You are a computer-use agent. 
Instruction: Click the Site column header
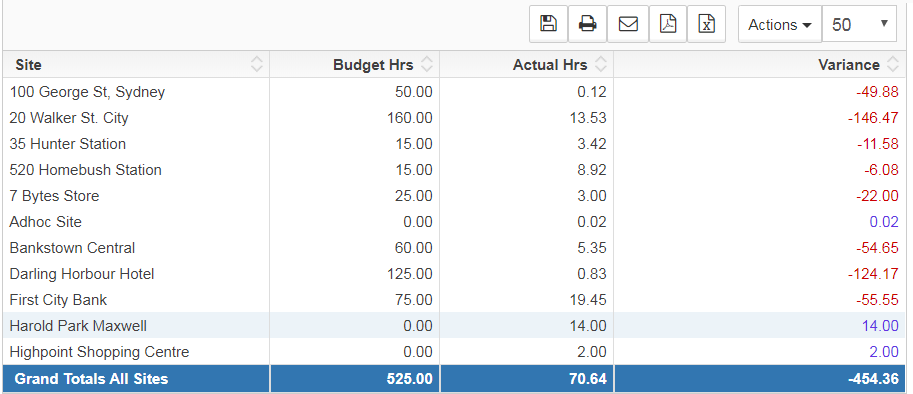[x=136, y=65]
